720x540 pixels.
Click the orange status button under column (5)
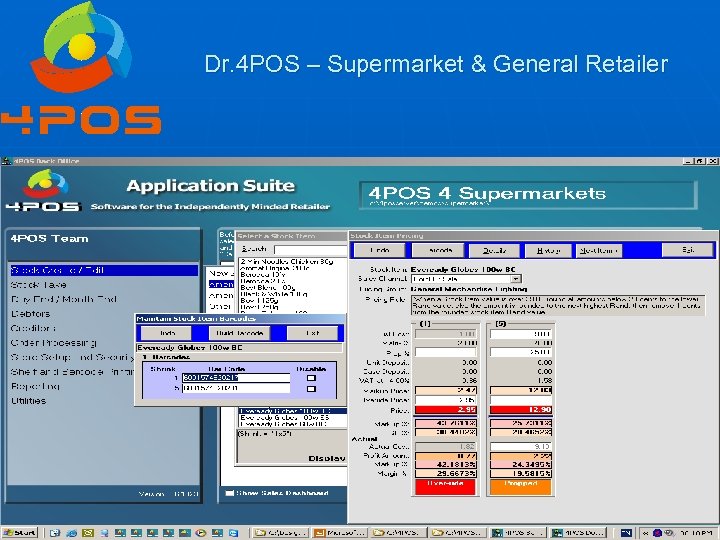[520, 487]
